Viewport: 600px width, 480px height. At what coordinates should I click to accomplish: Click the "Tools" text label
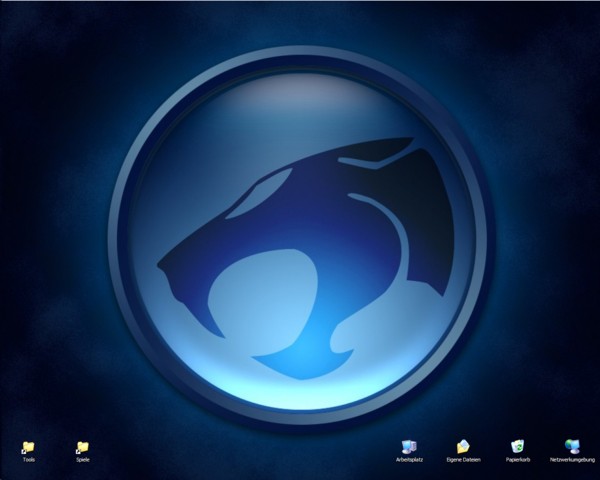pyautogui.click(x=28, y=460)
